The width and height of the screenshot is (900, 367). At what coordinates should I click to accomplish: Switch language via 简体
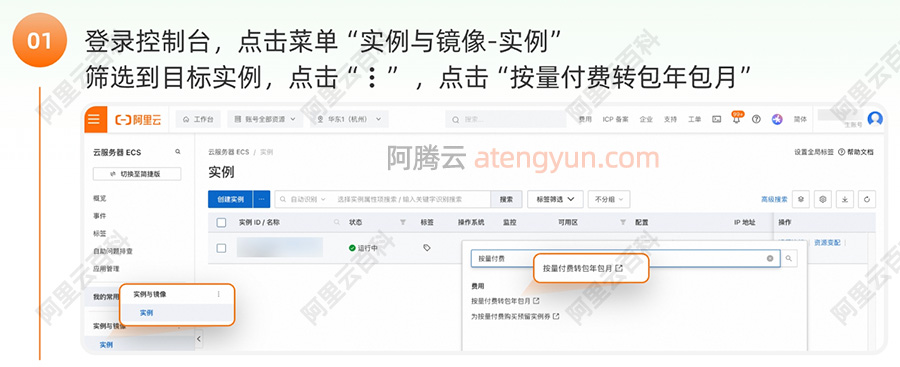800,119
